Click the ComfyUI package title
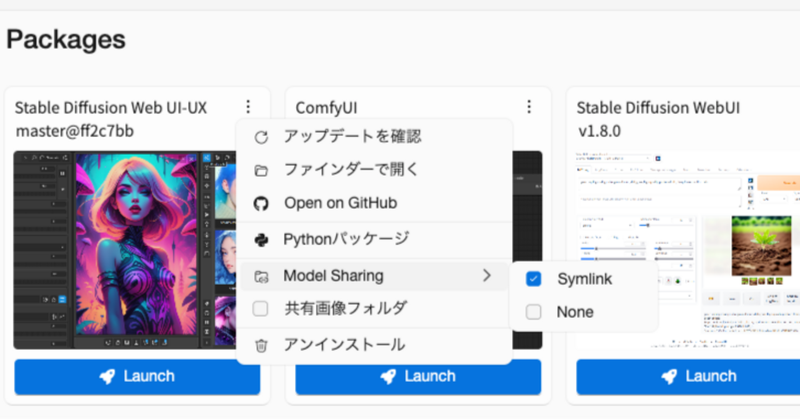The width and height of the screenshot is (800, 419). pyautogui.click(x=327, y=108)
